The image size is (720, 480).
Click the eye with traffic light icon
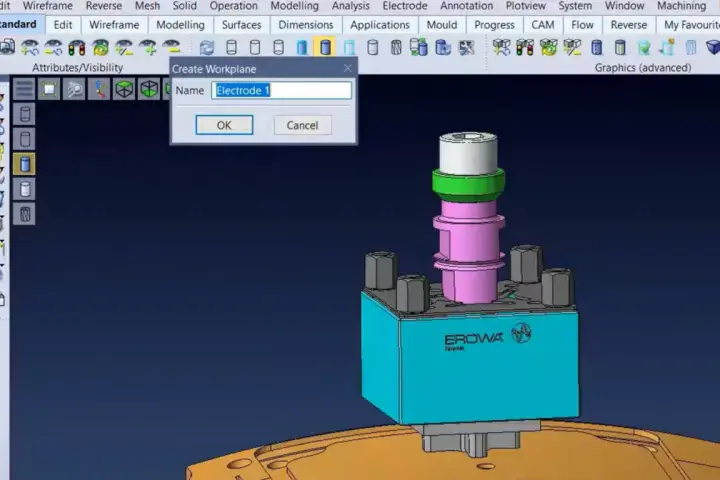tap(77, 47)
